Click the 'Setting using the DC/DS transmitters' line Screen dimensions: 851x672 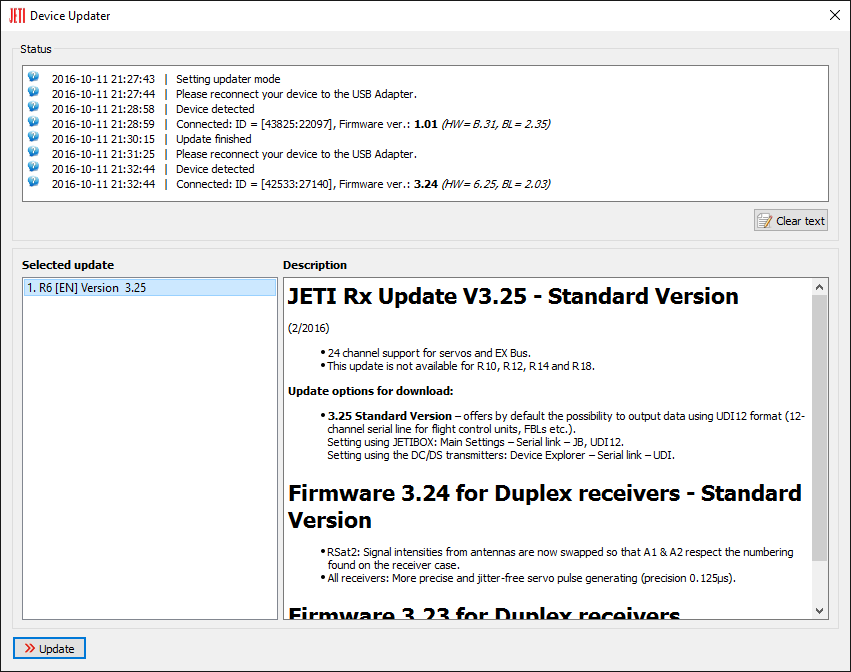coord(501,455)
